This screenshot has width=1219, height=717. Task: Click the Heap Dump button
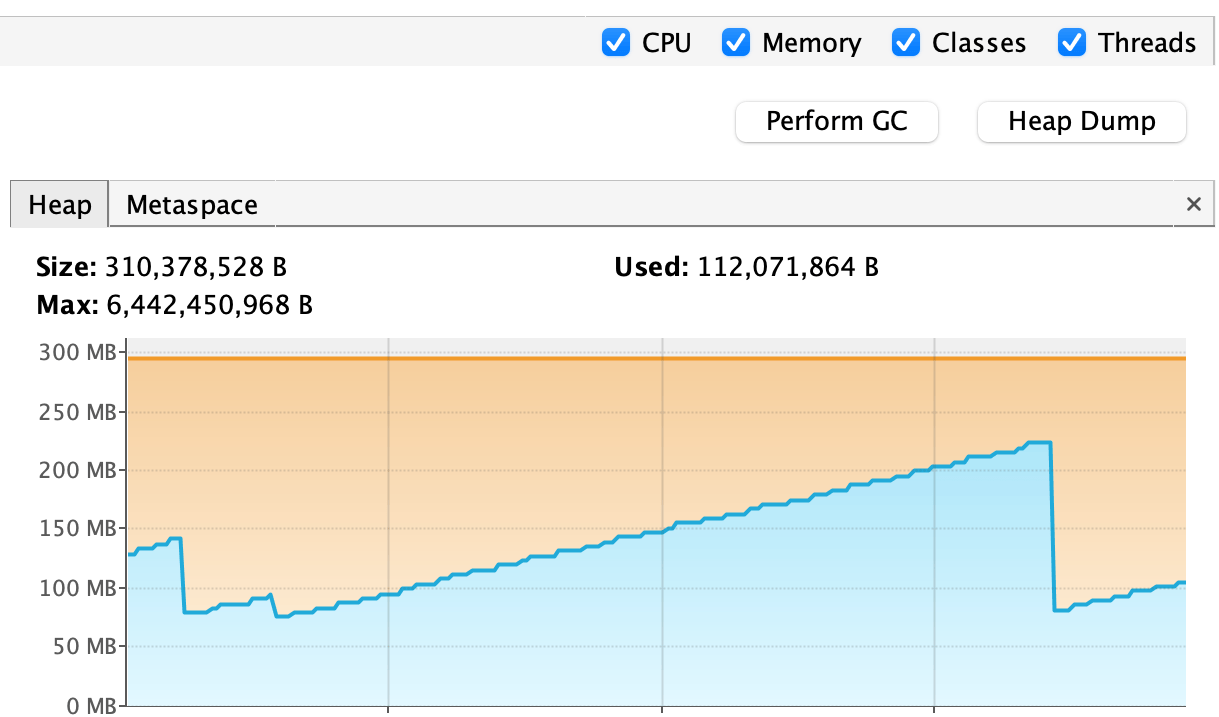click(1081, 122)
